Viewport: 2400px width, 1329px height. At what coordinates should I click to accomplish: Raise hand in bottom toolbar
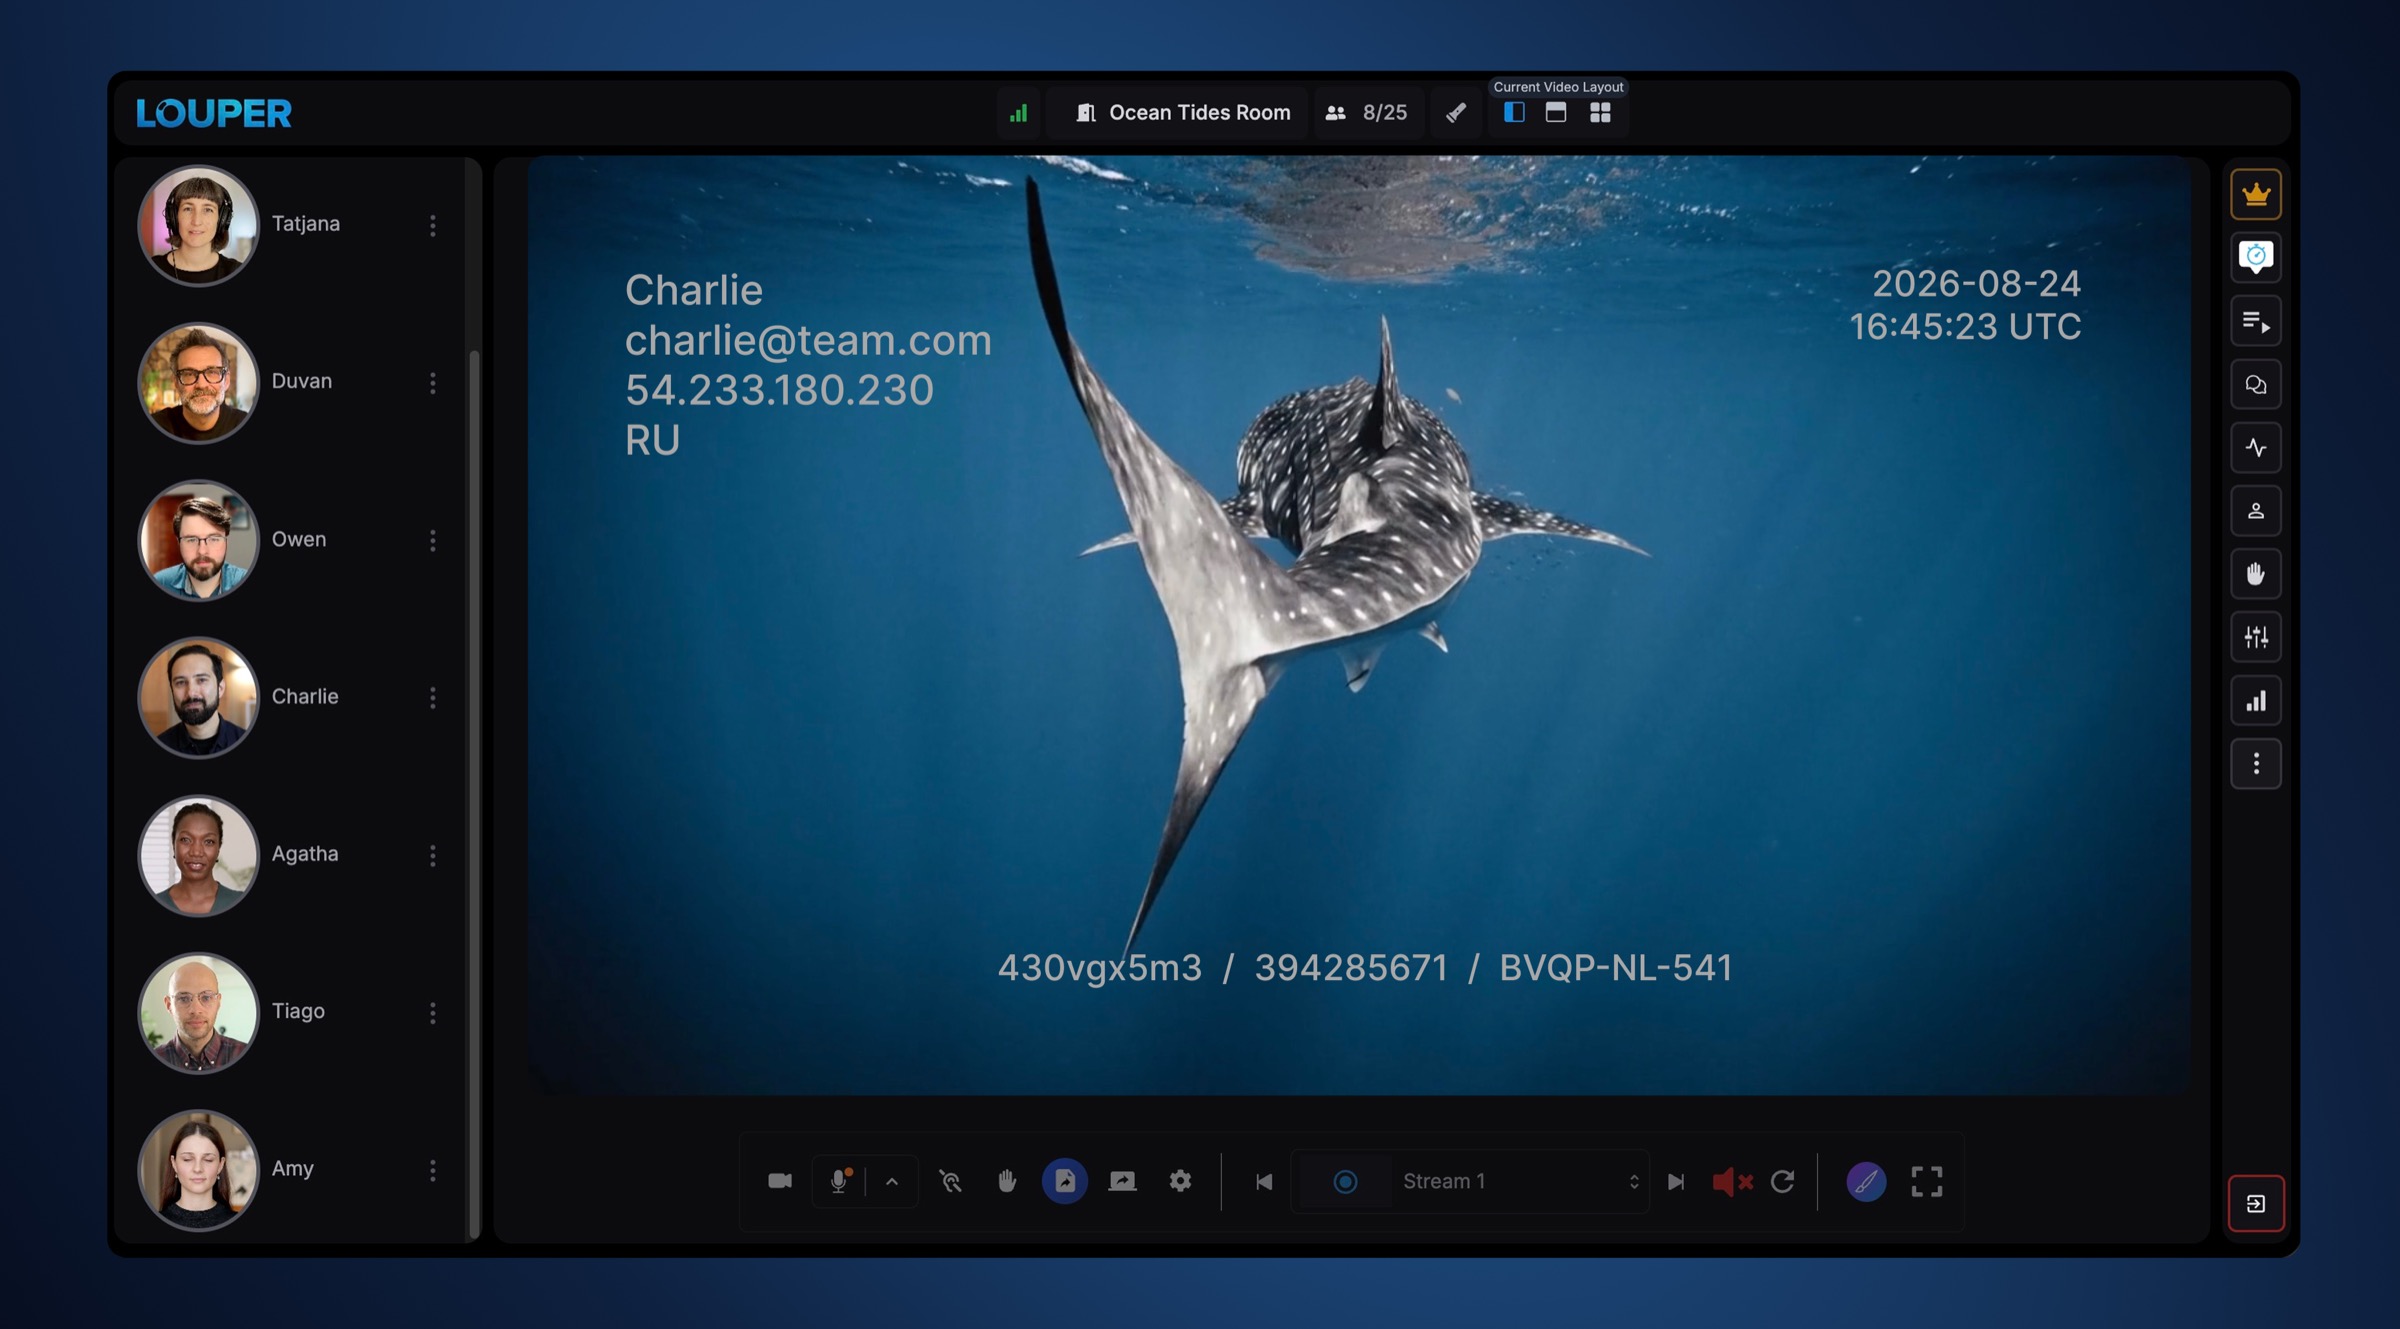(x=1007, y=1181)
